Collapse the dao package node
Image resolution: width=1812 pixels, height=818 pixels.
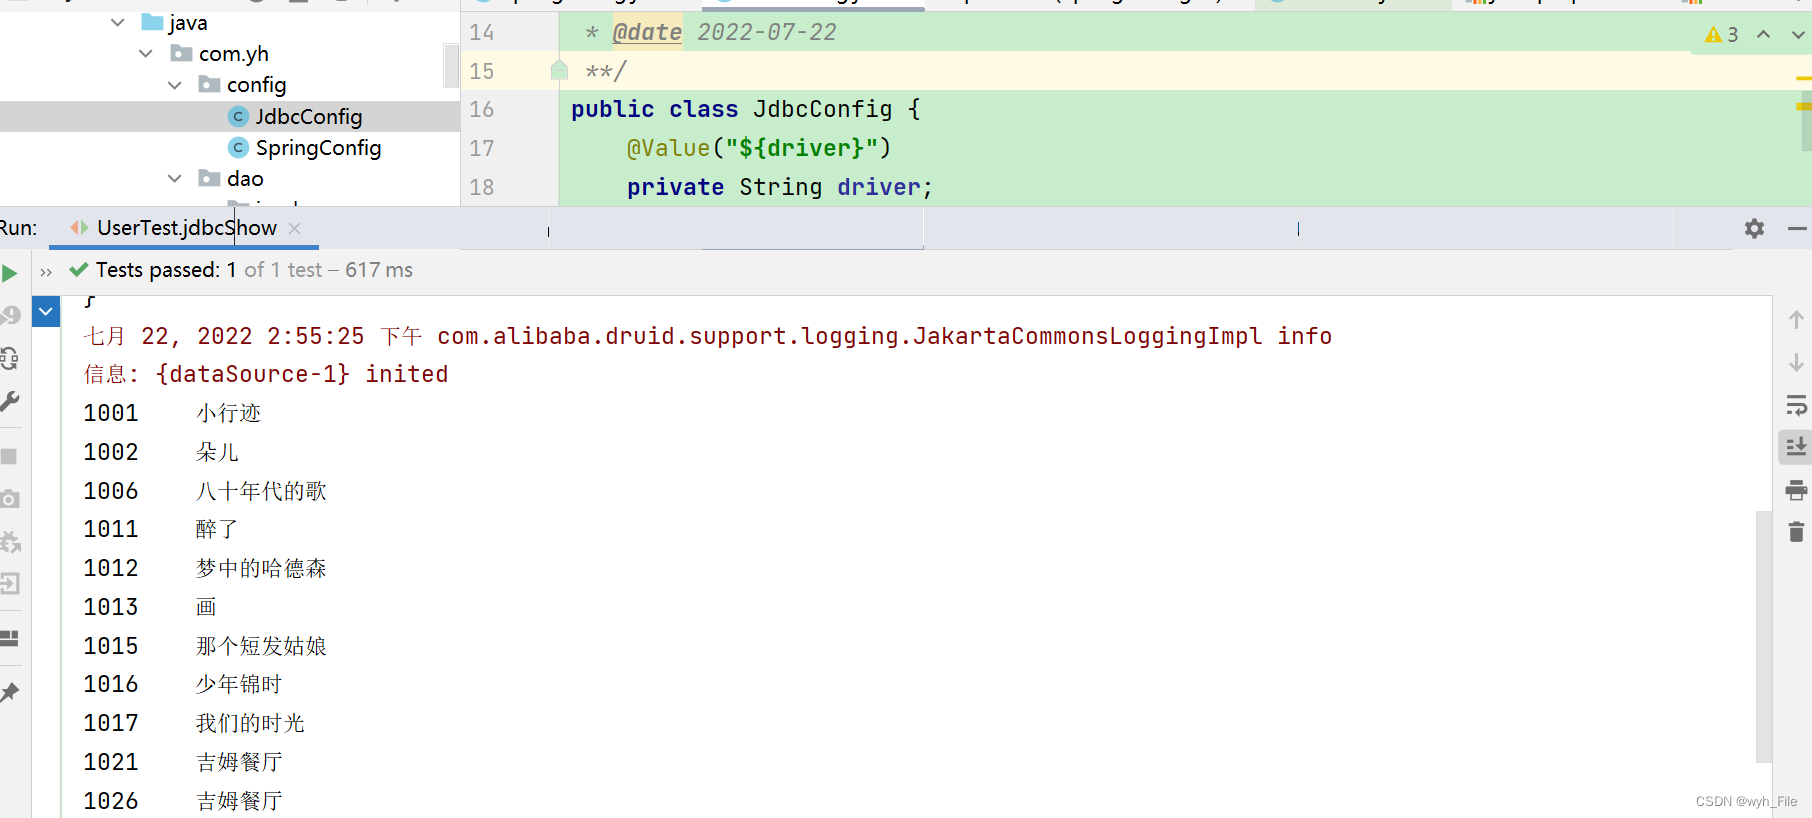pyautogui.click(x=175, y=178)
